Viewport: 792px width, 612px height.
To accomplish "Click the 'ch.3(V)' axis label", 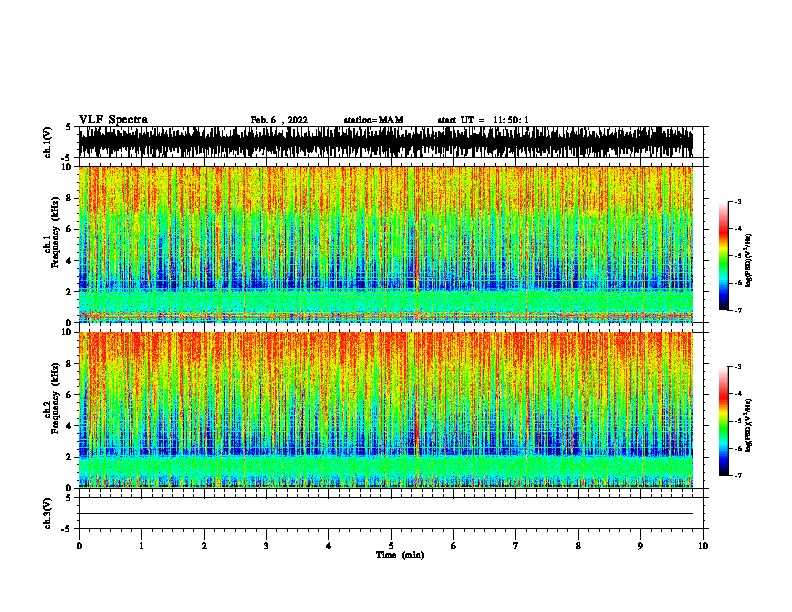I will point(47,513).
